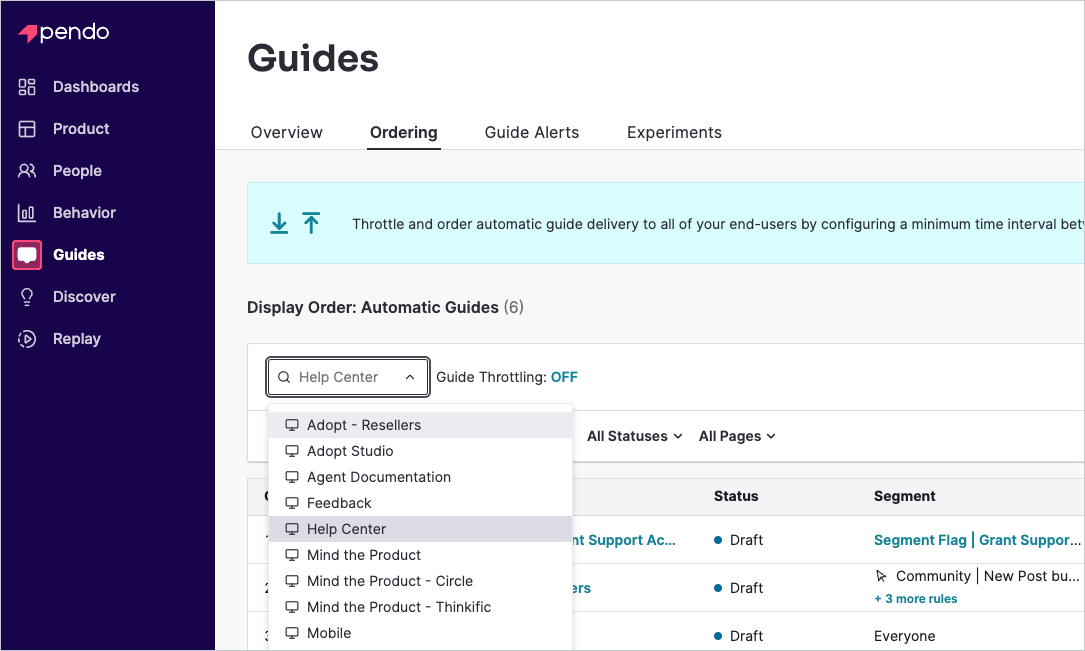Click the Status column header
The width and height of the screenshot is (1085, 651).
pos(736,496)
